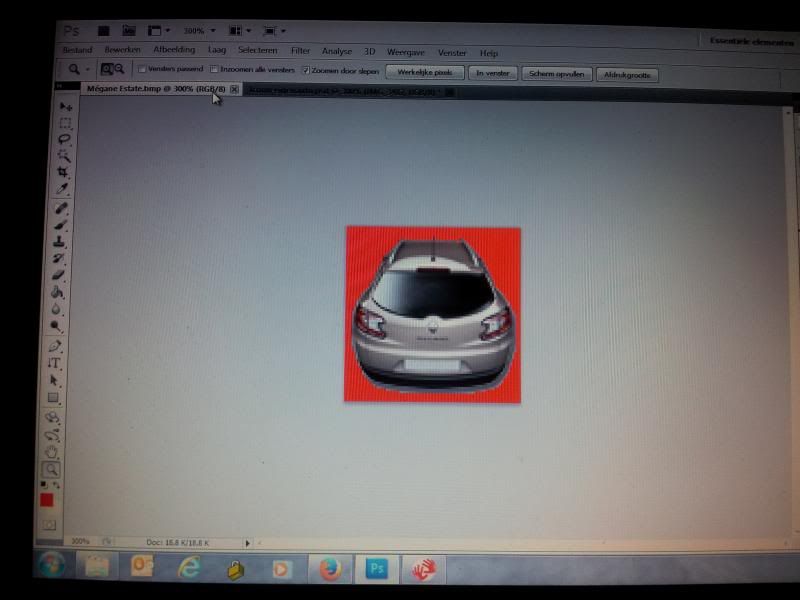The width and height of the screenshot is (800, 600).
Task: Select the Crop tool
Action: (63, 172)
